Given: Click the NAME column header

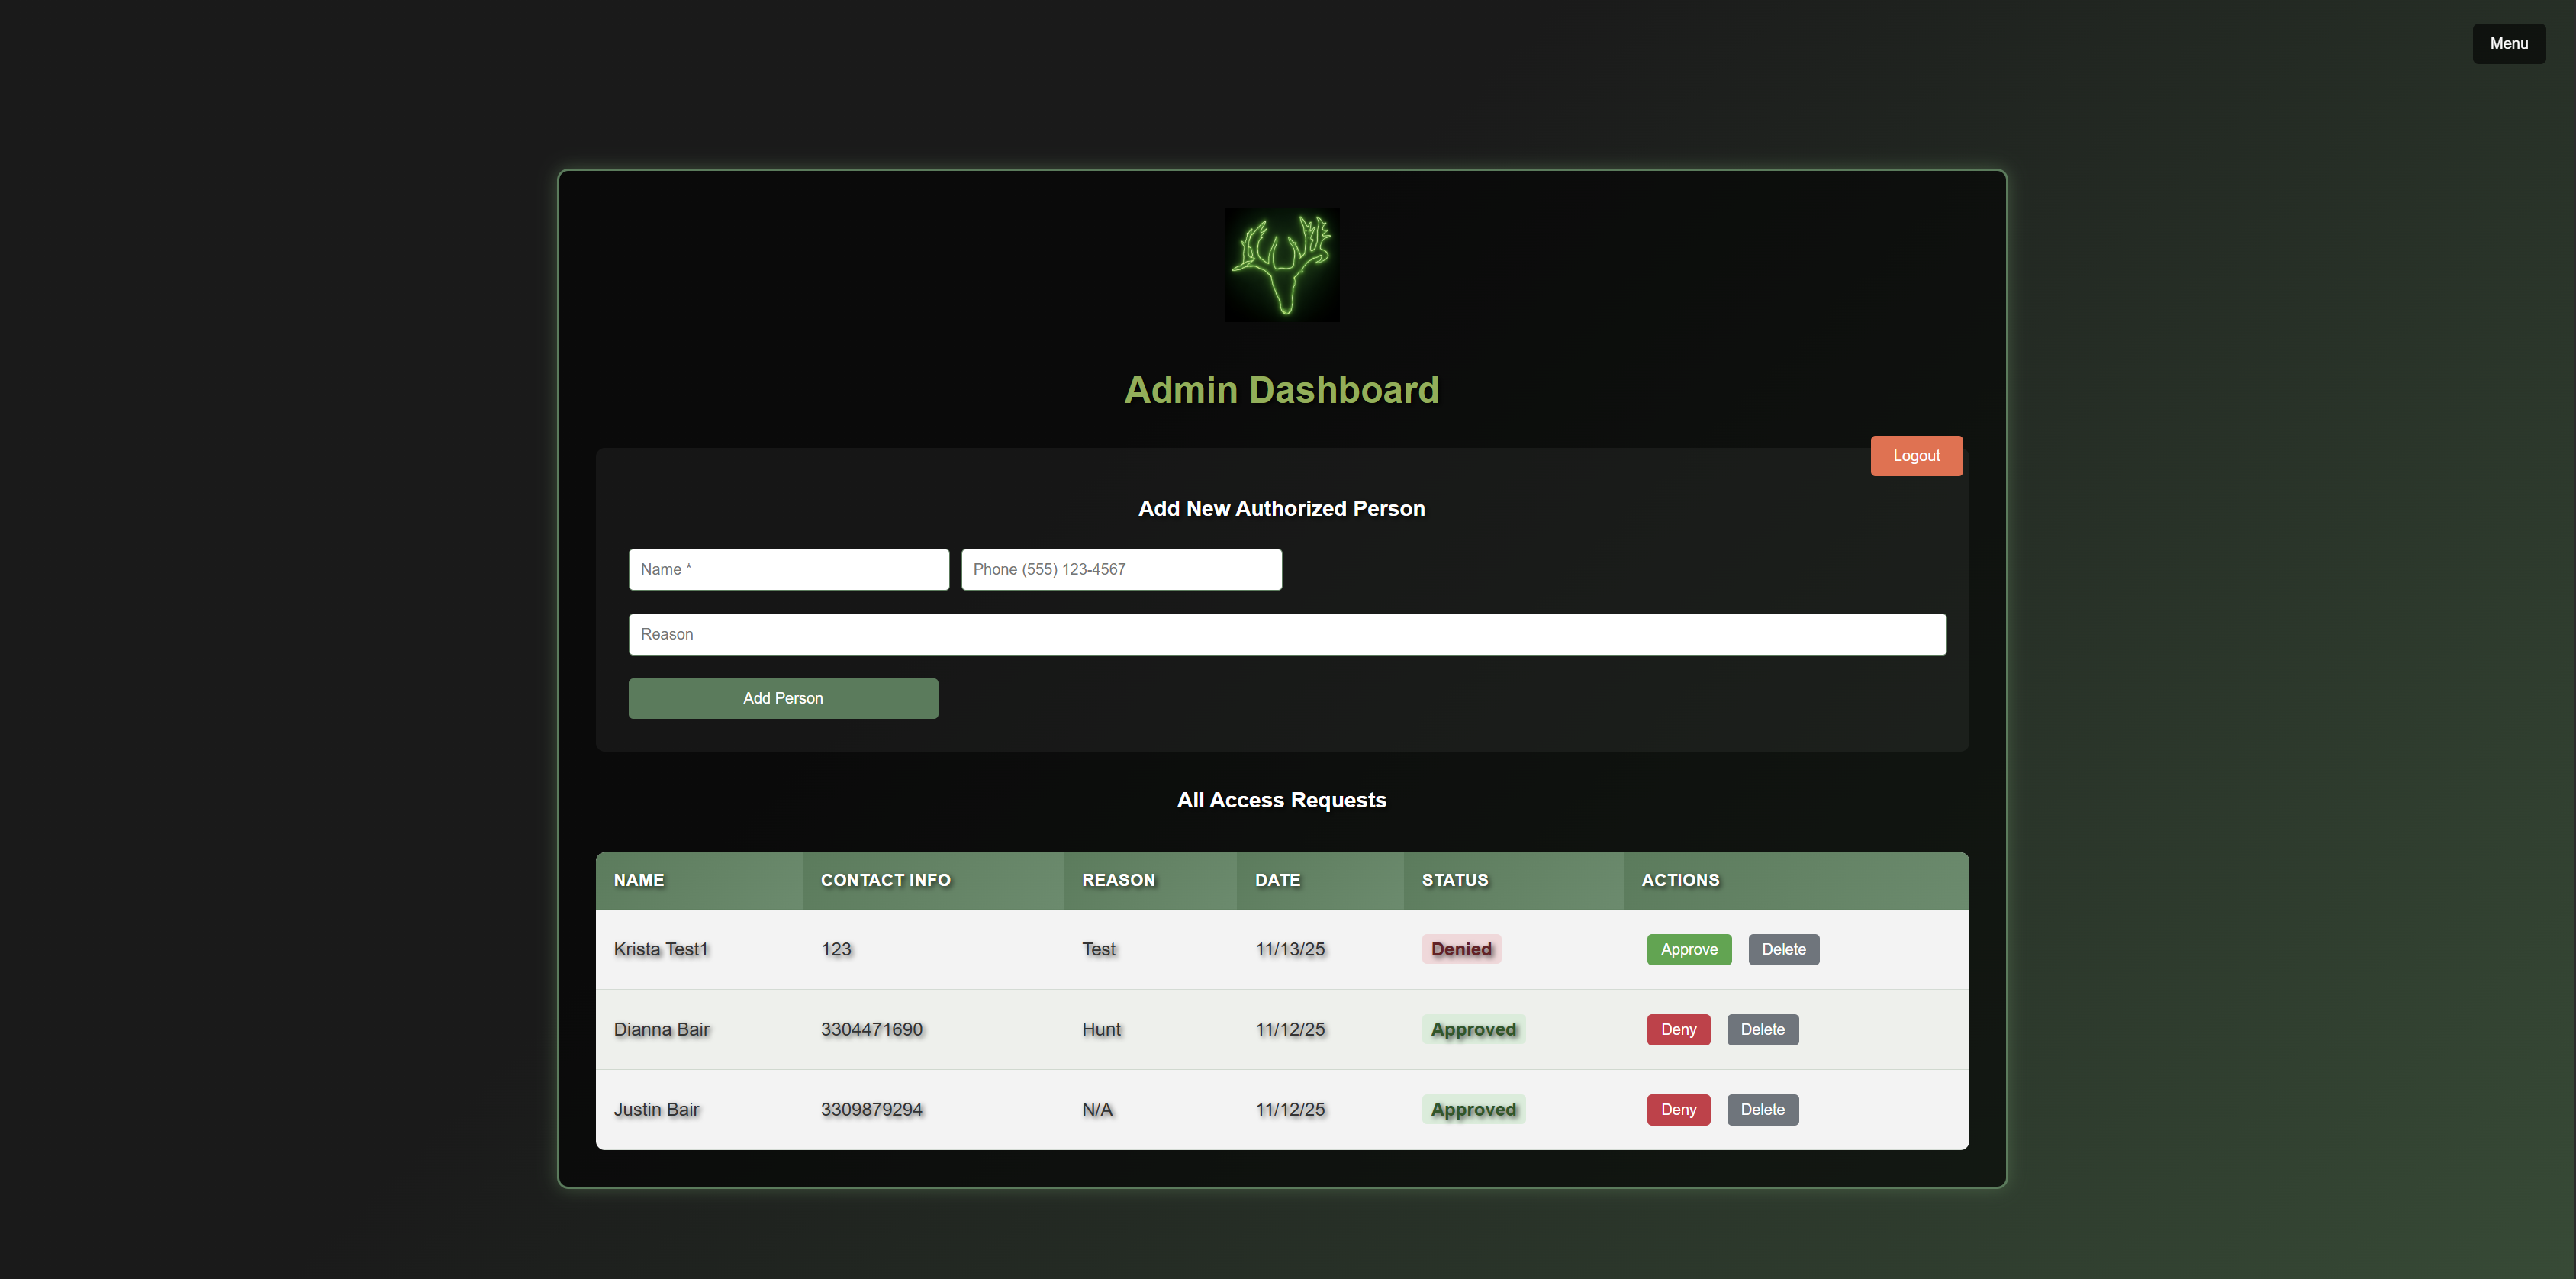Looking at the screenshot, I should 639,880.
